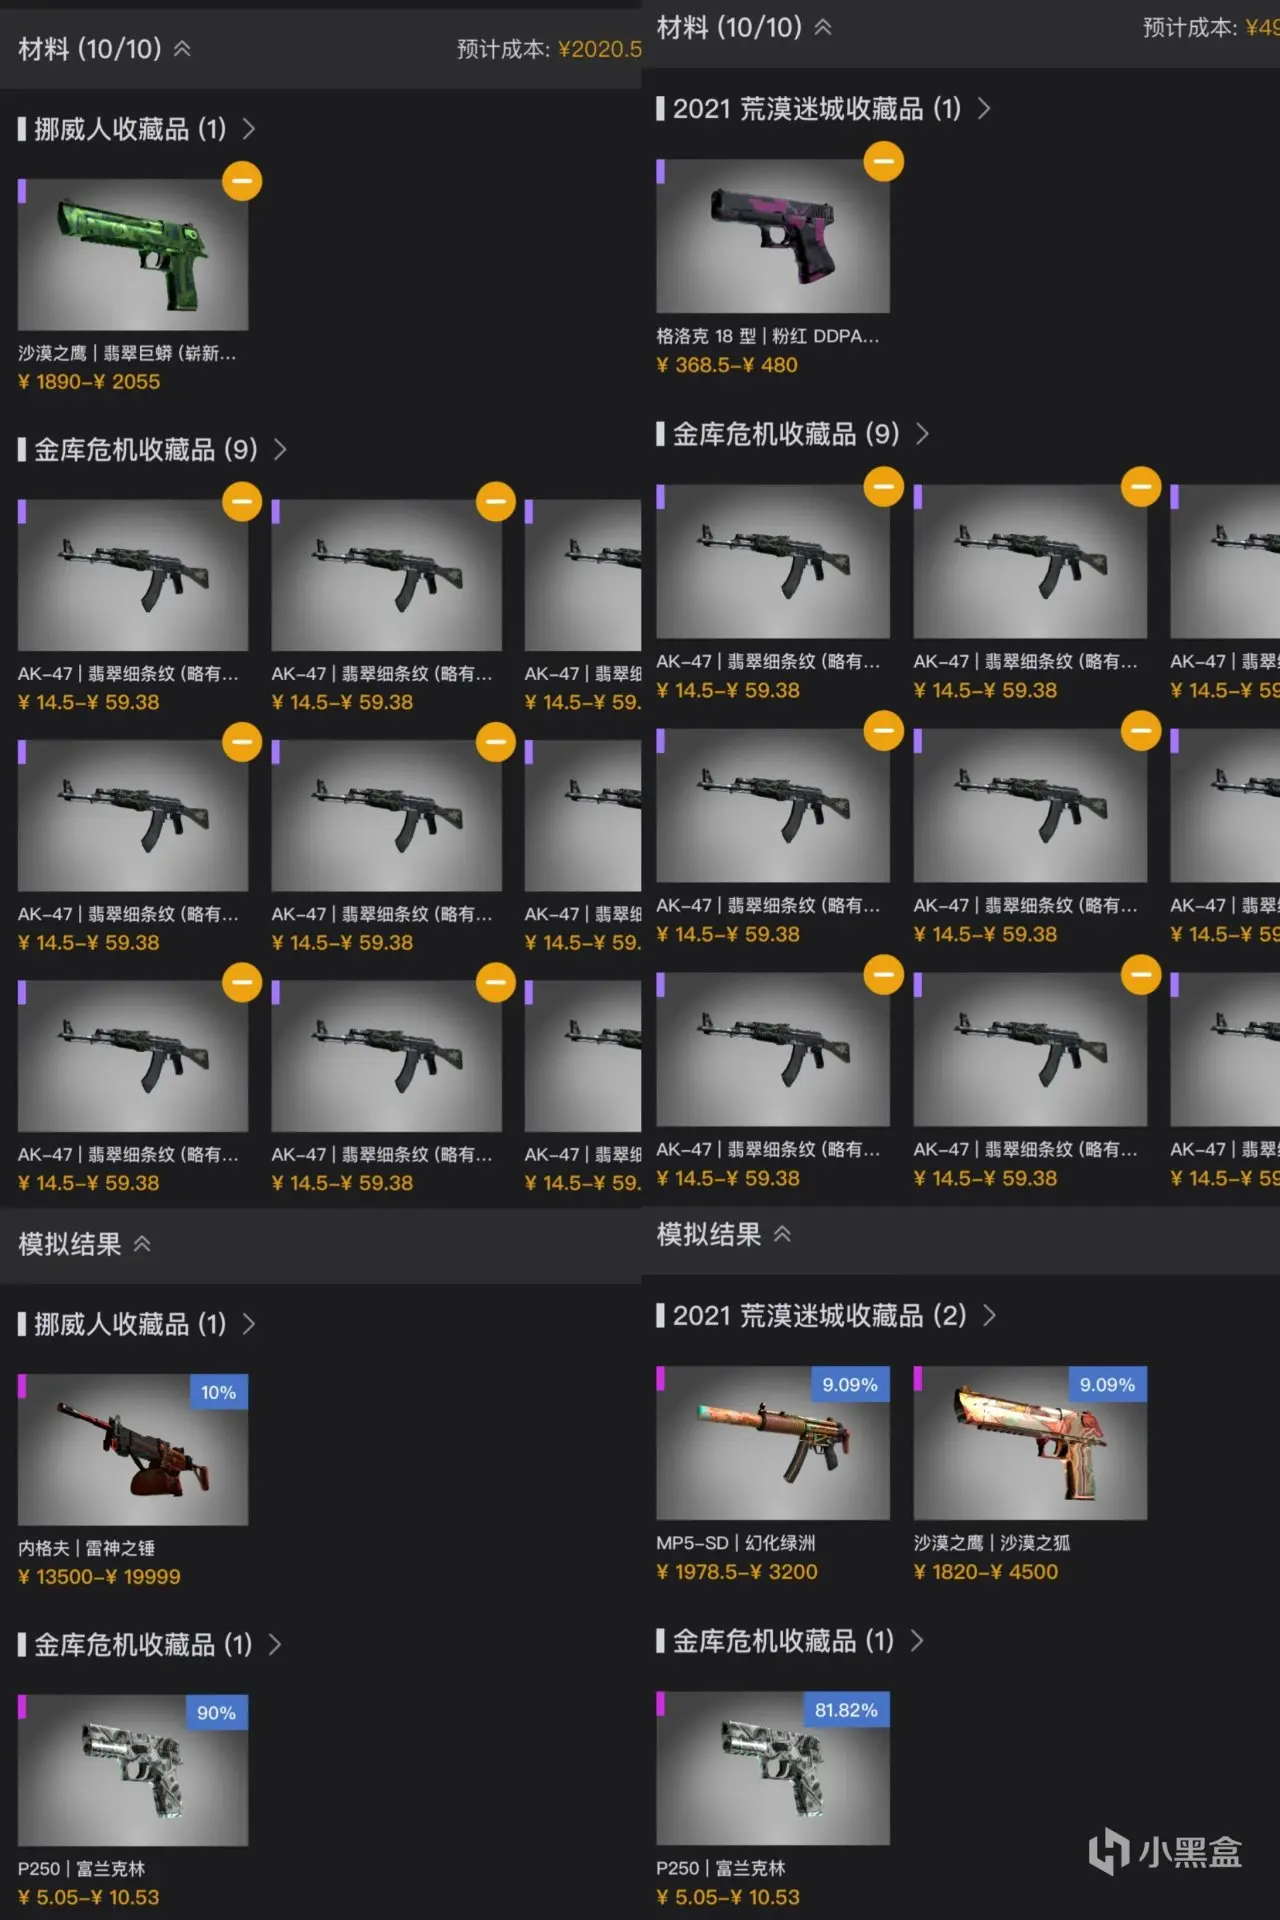Image resolution: width=1280 pixels, height=1920 pixels.
Task: Remove second AK-47 in right top row
Action: click(x=1141, y=487)
